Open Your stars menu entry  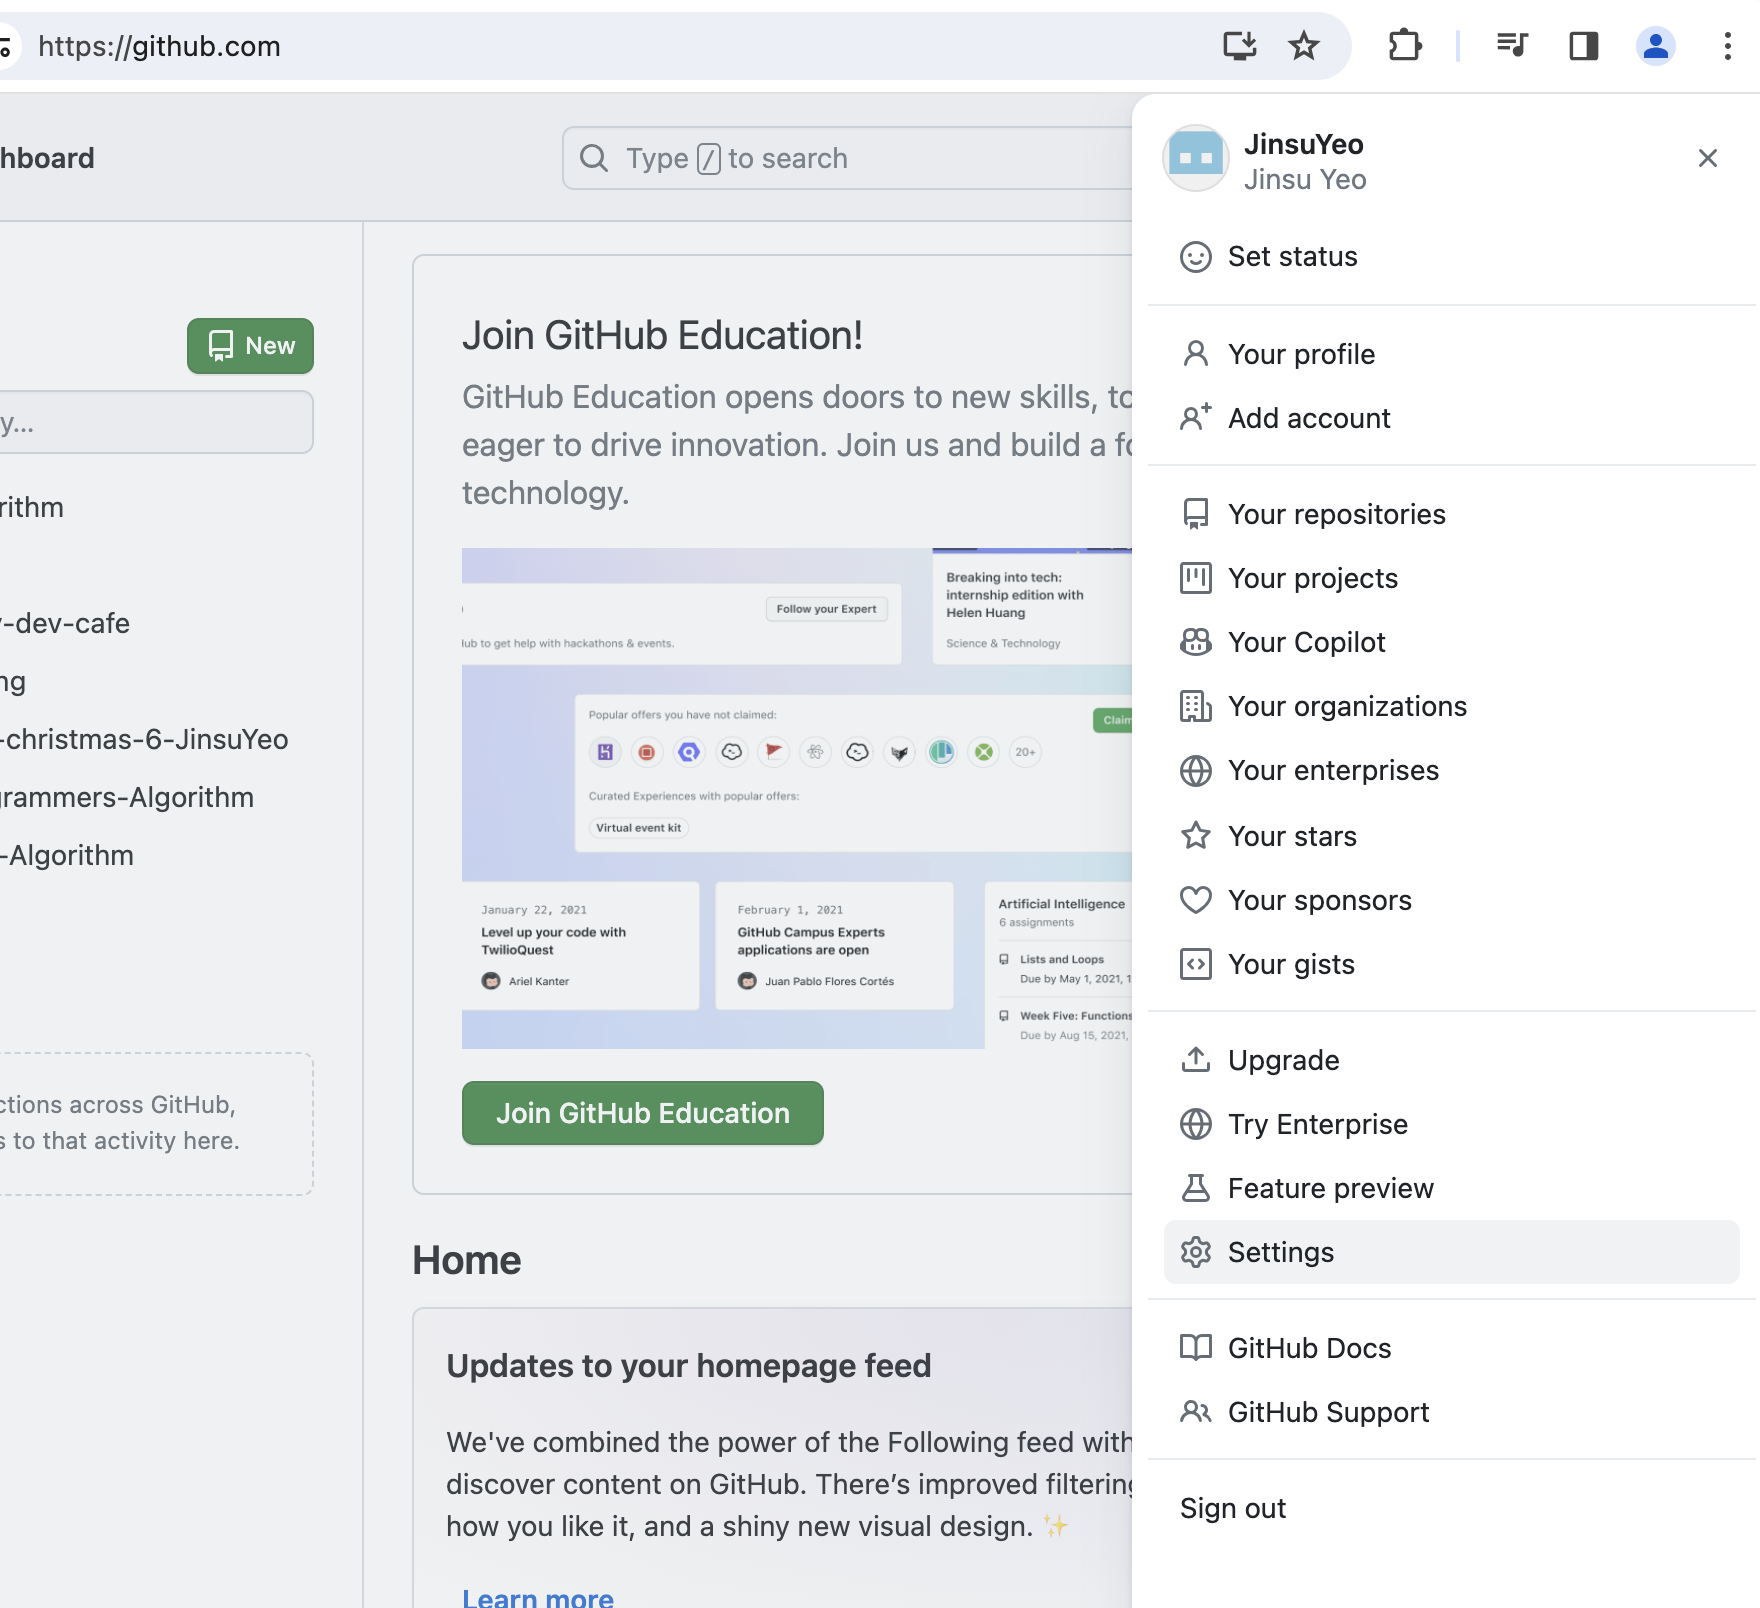1451,835
